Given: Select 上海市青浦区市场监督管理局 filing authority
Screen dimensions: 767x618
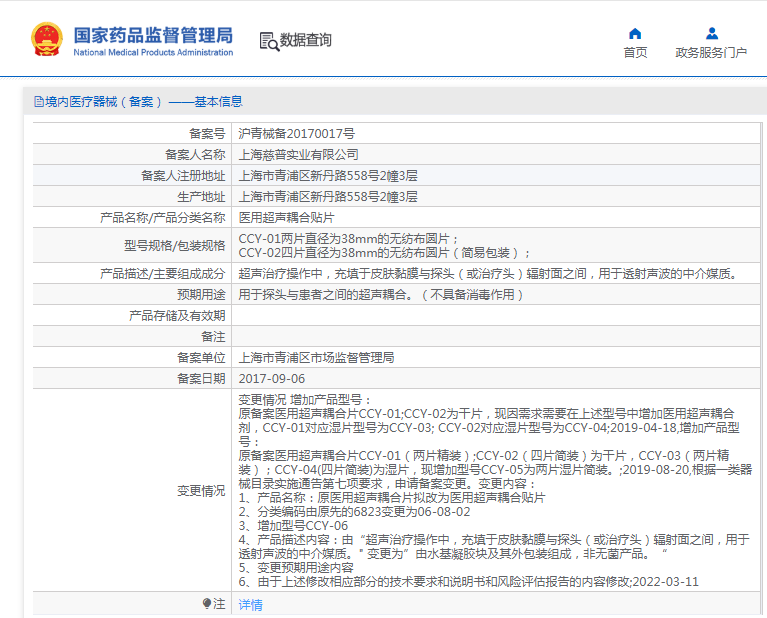Looking at the screenshot, I should (x=316, y=358).
